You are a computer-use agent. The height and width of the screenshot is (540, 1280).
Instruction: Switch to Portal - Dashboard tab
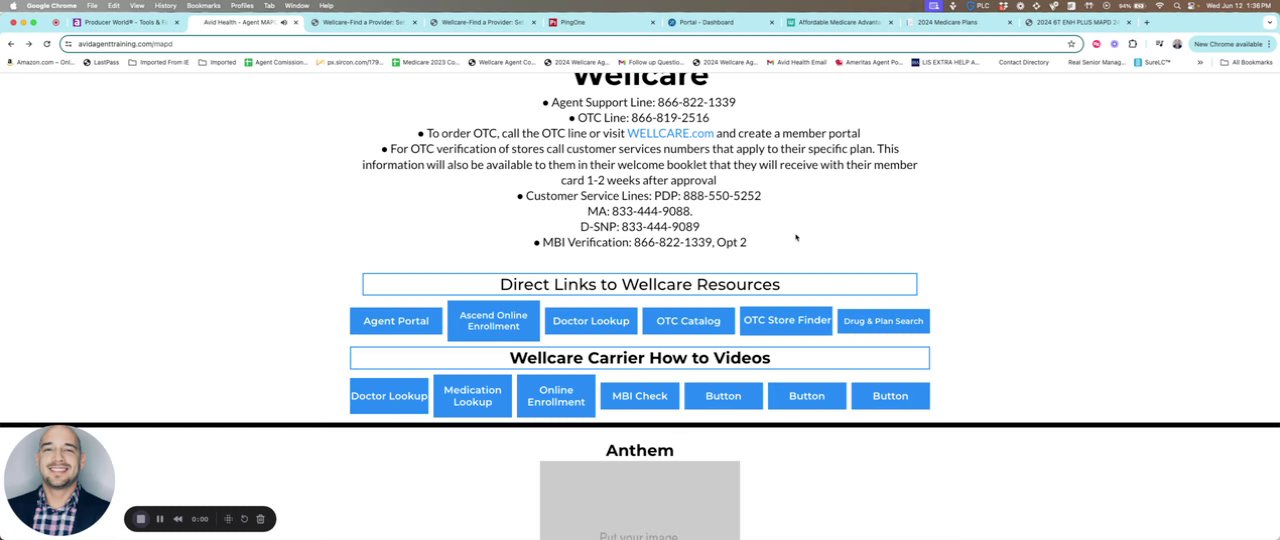coord(720,22)
